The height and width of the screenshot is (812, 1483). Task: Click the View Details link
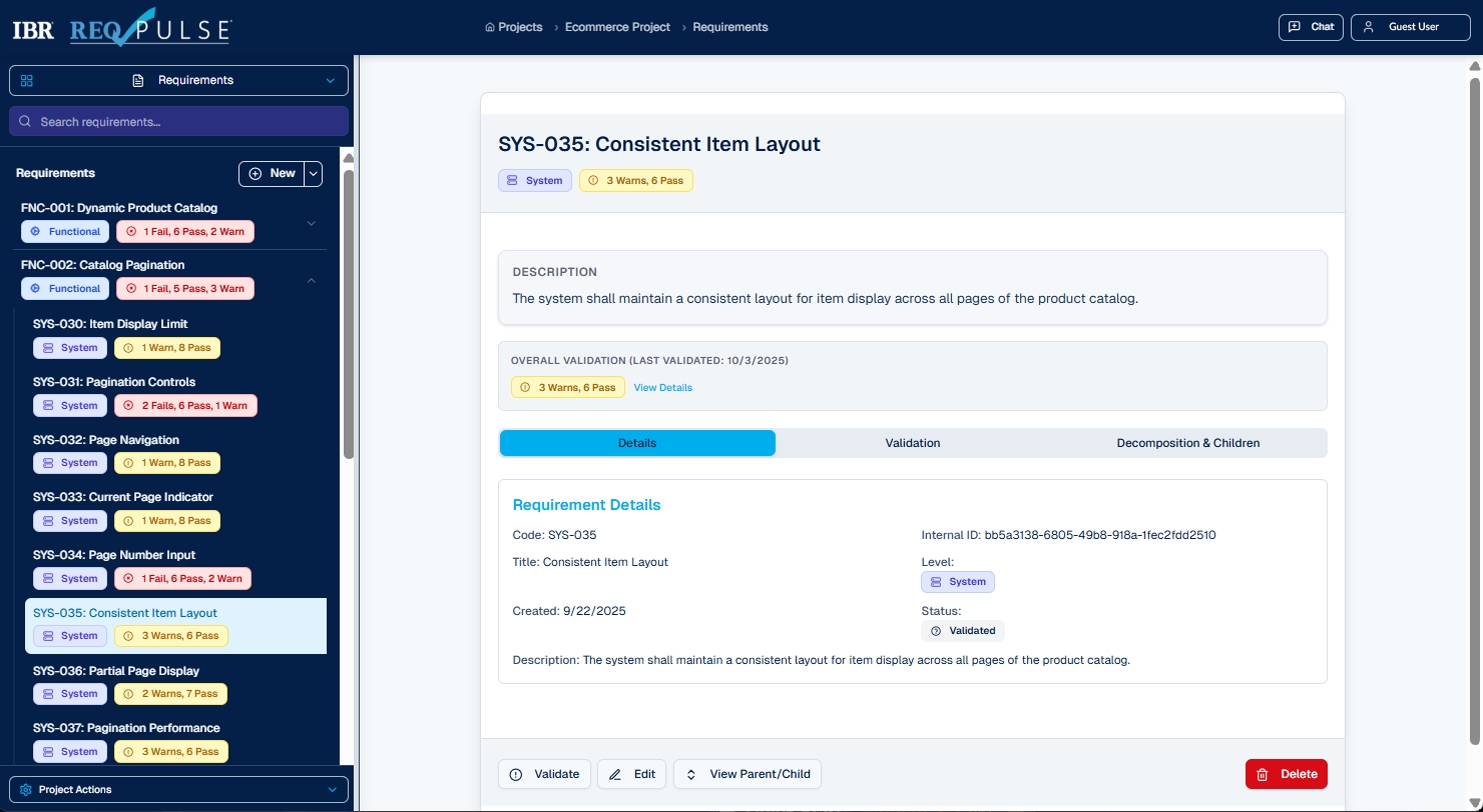point(662,387)
